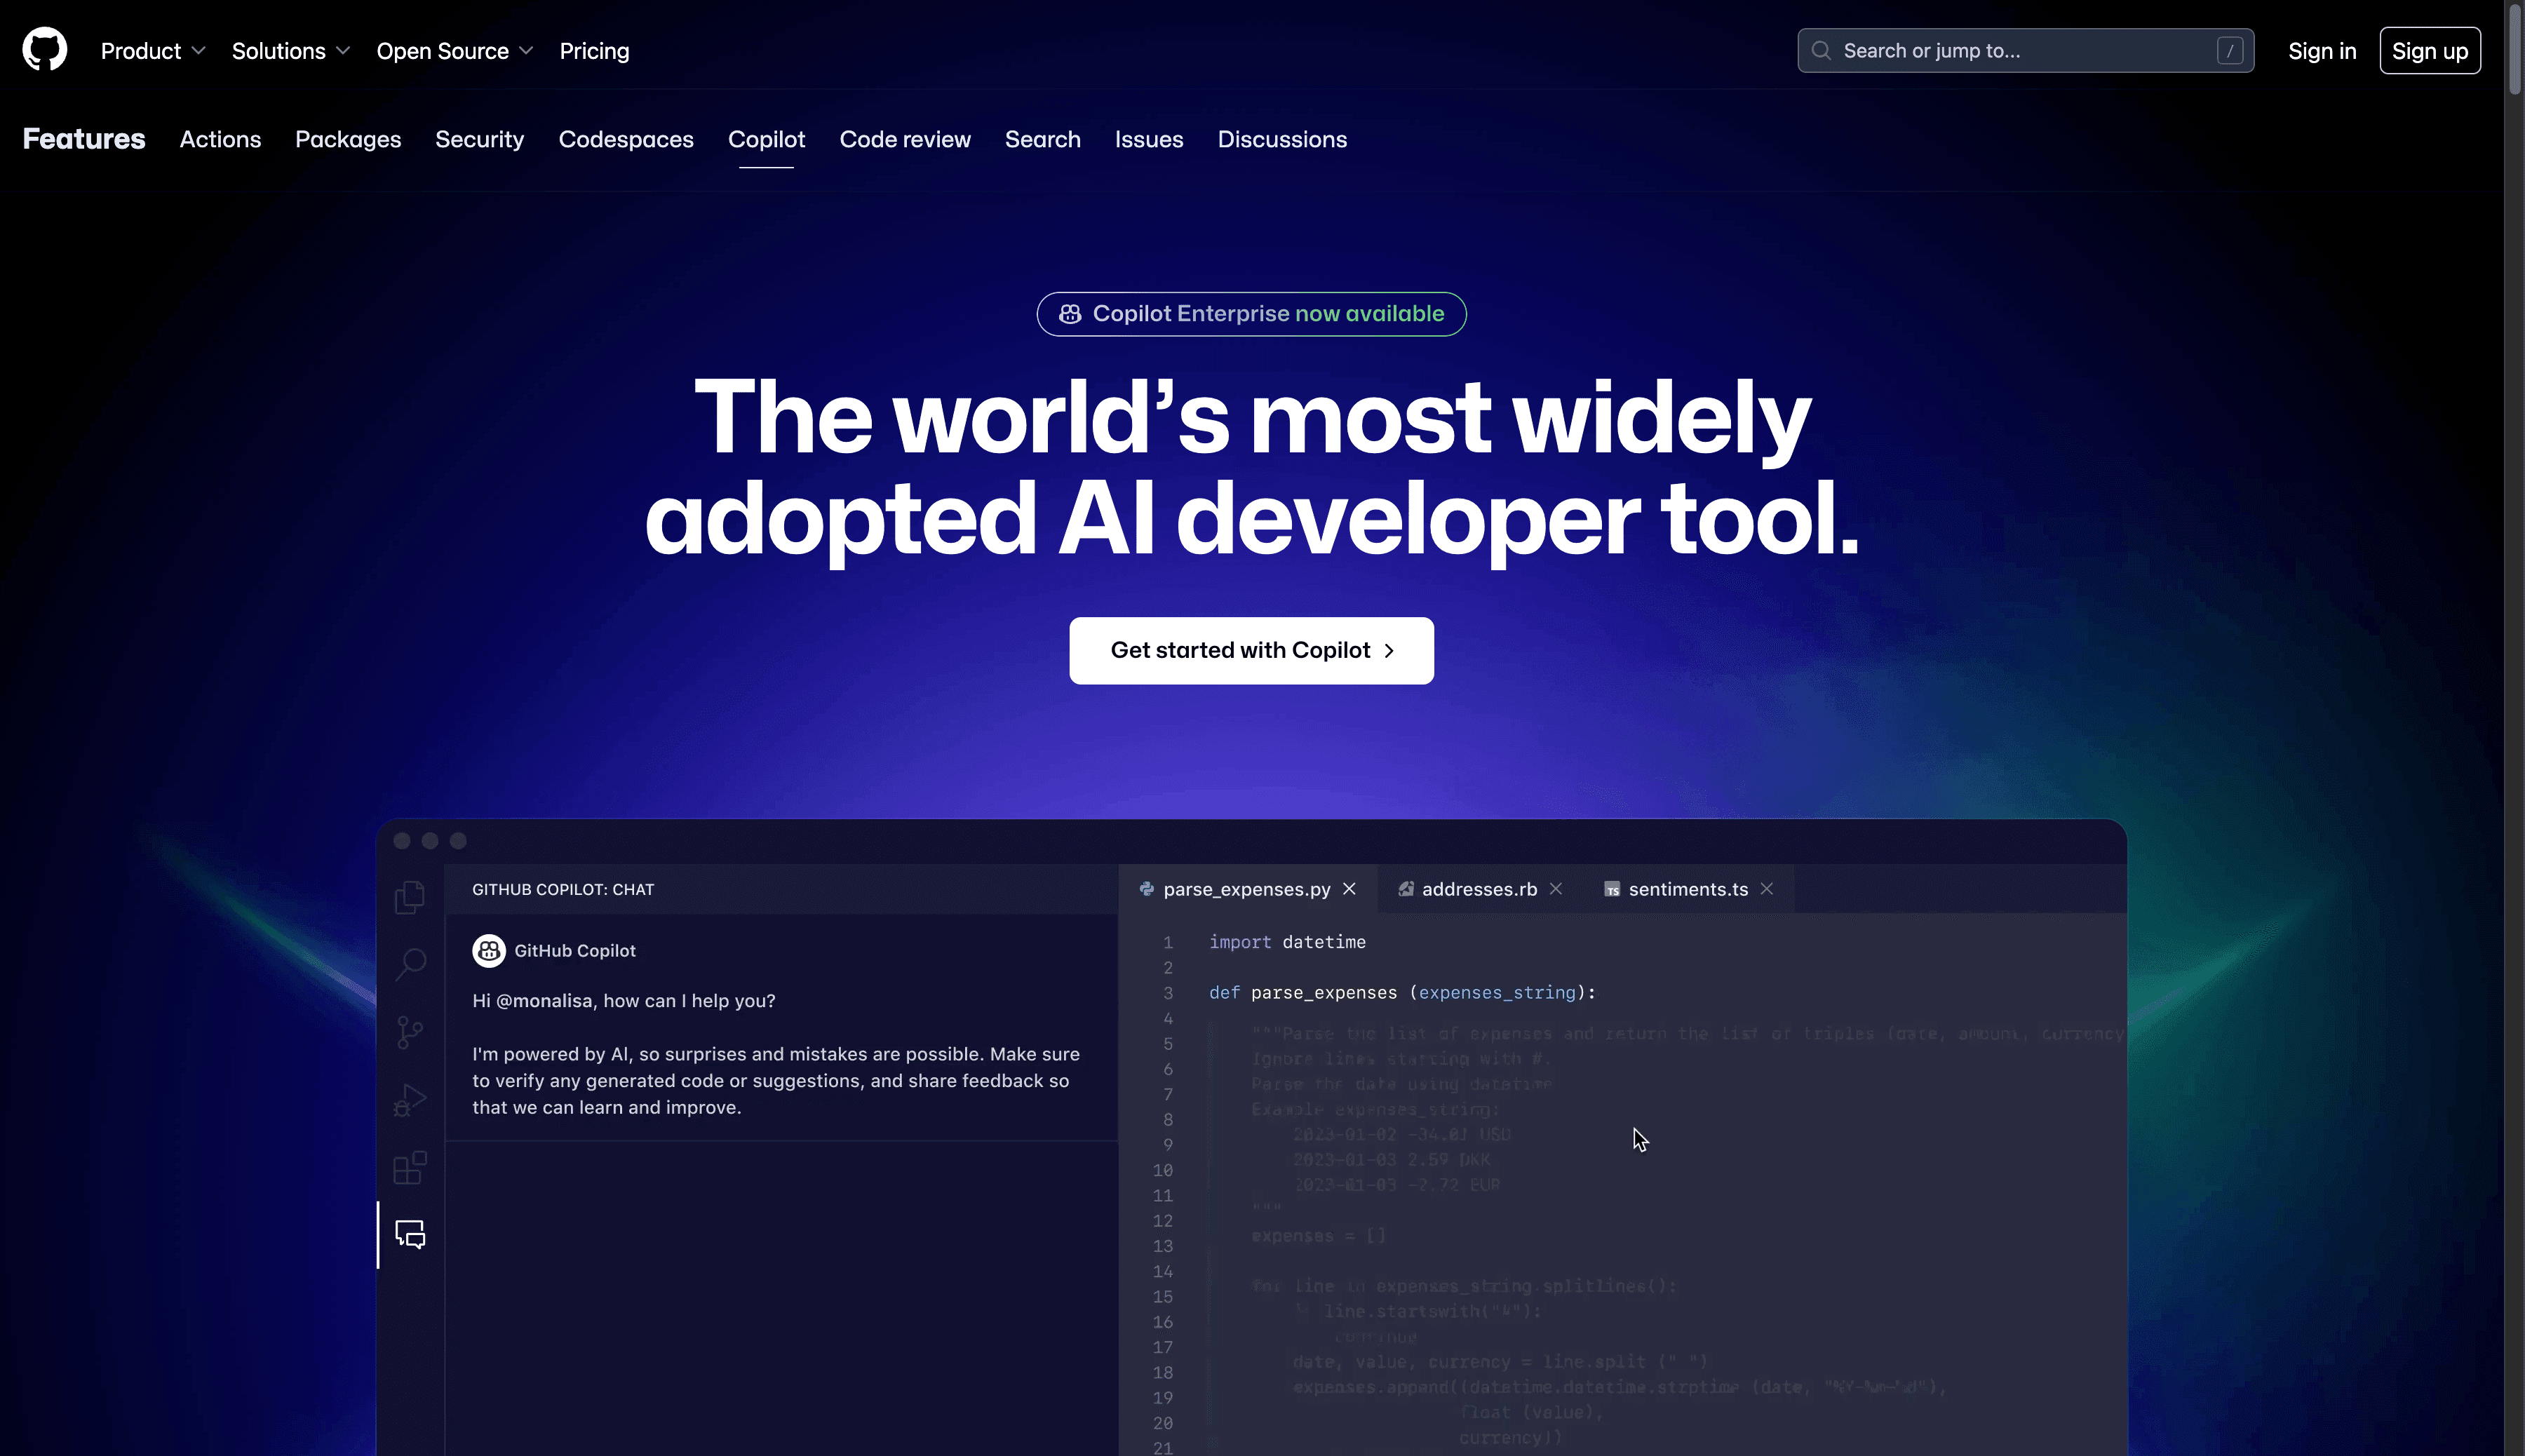Image resolution: width=2525 pixels, height=1456 pixels.
Task: Go to the Actions feature tab
Action: tap(220, 139)
